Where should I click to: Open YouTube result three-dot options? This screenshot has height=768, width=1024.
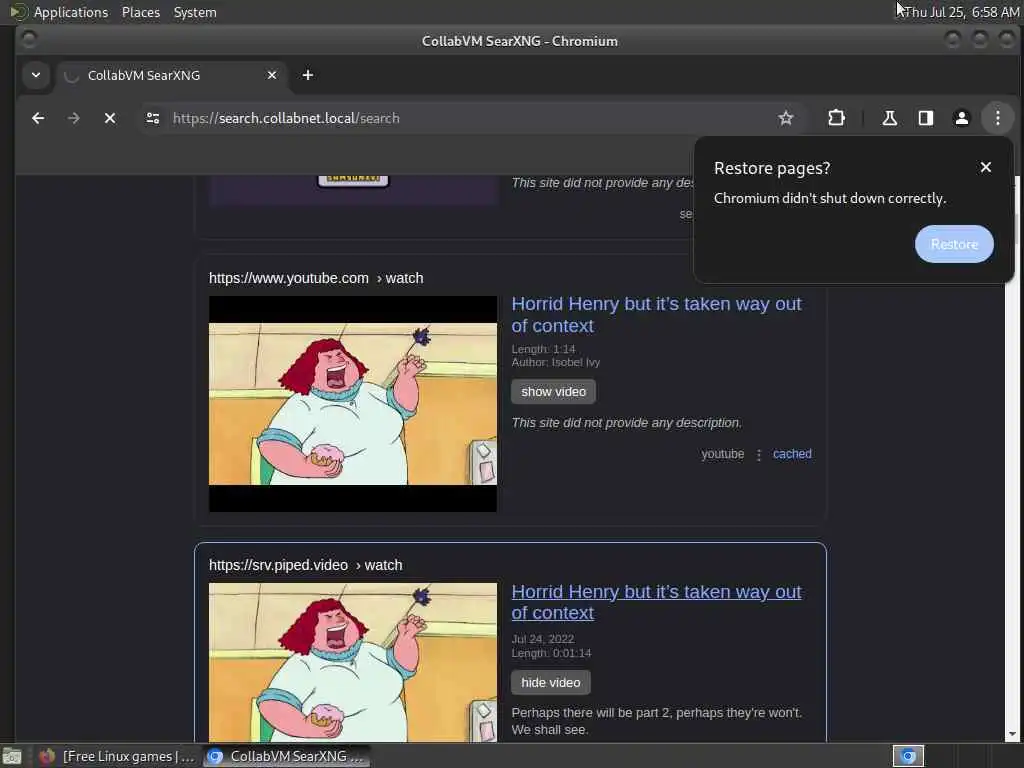[758, 455]
